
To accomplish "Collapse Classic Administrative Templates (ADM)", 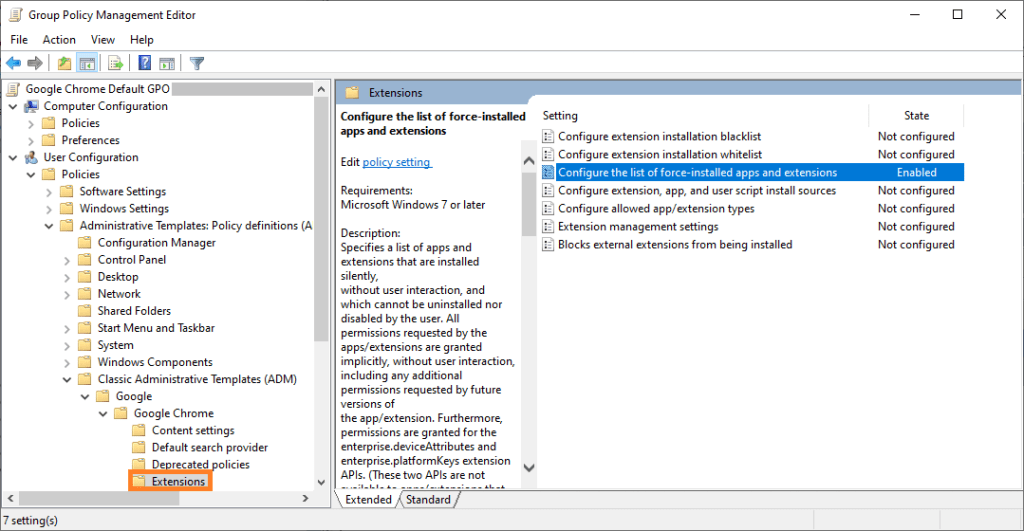I will [x=67, y=379].
